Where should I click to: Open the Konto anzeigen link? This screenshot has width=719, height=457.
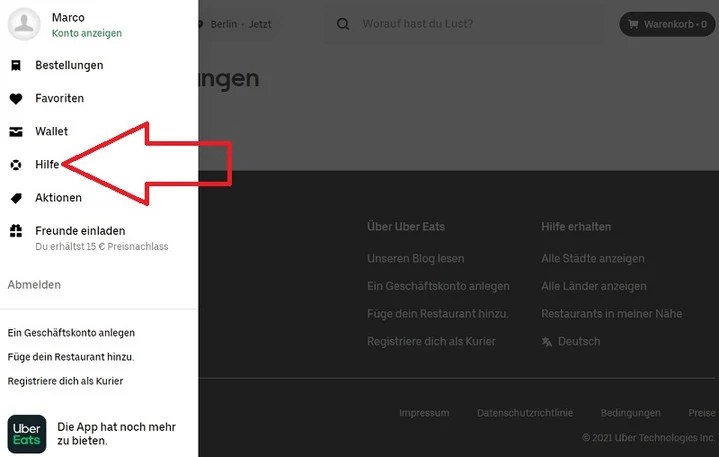(x=87, y=33)
